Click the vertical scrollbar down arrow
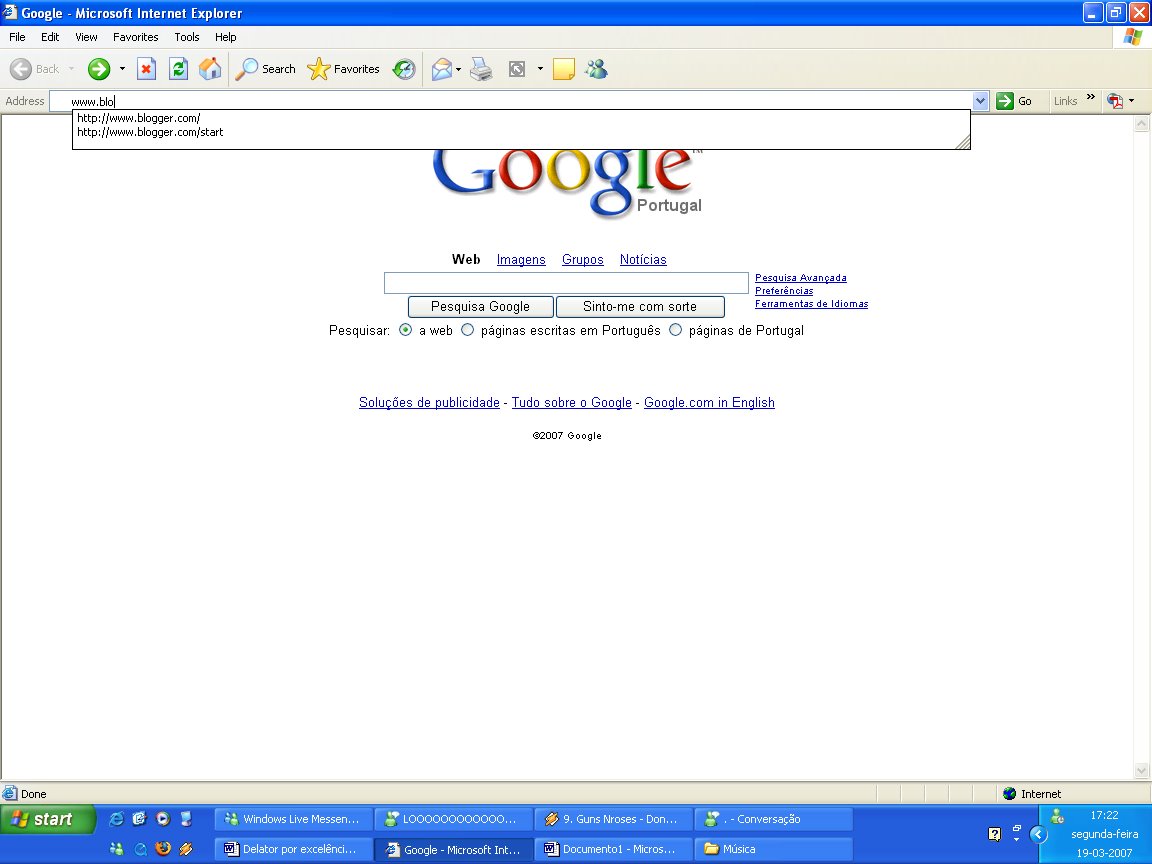 click(1141, 771)
